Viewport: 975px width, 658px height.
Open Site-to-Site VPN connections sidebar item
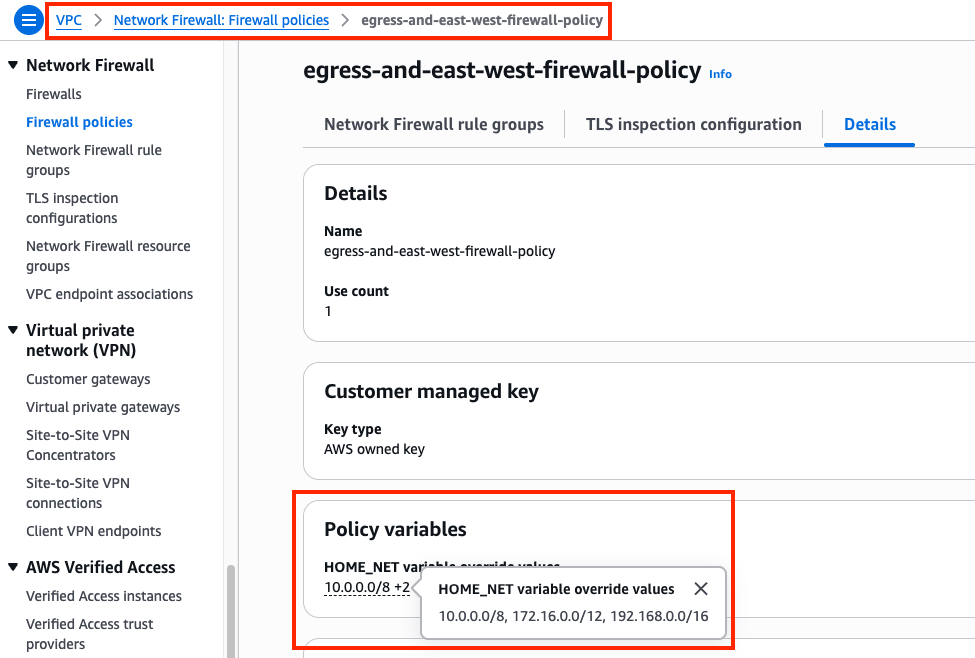click(x=78, y=493)
